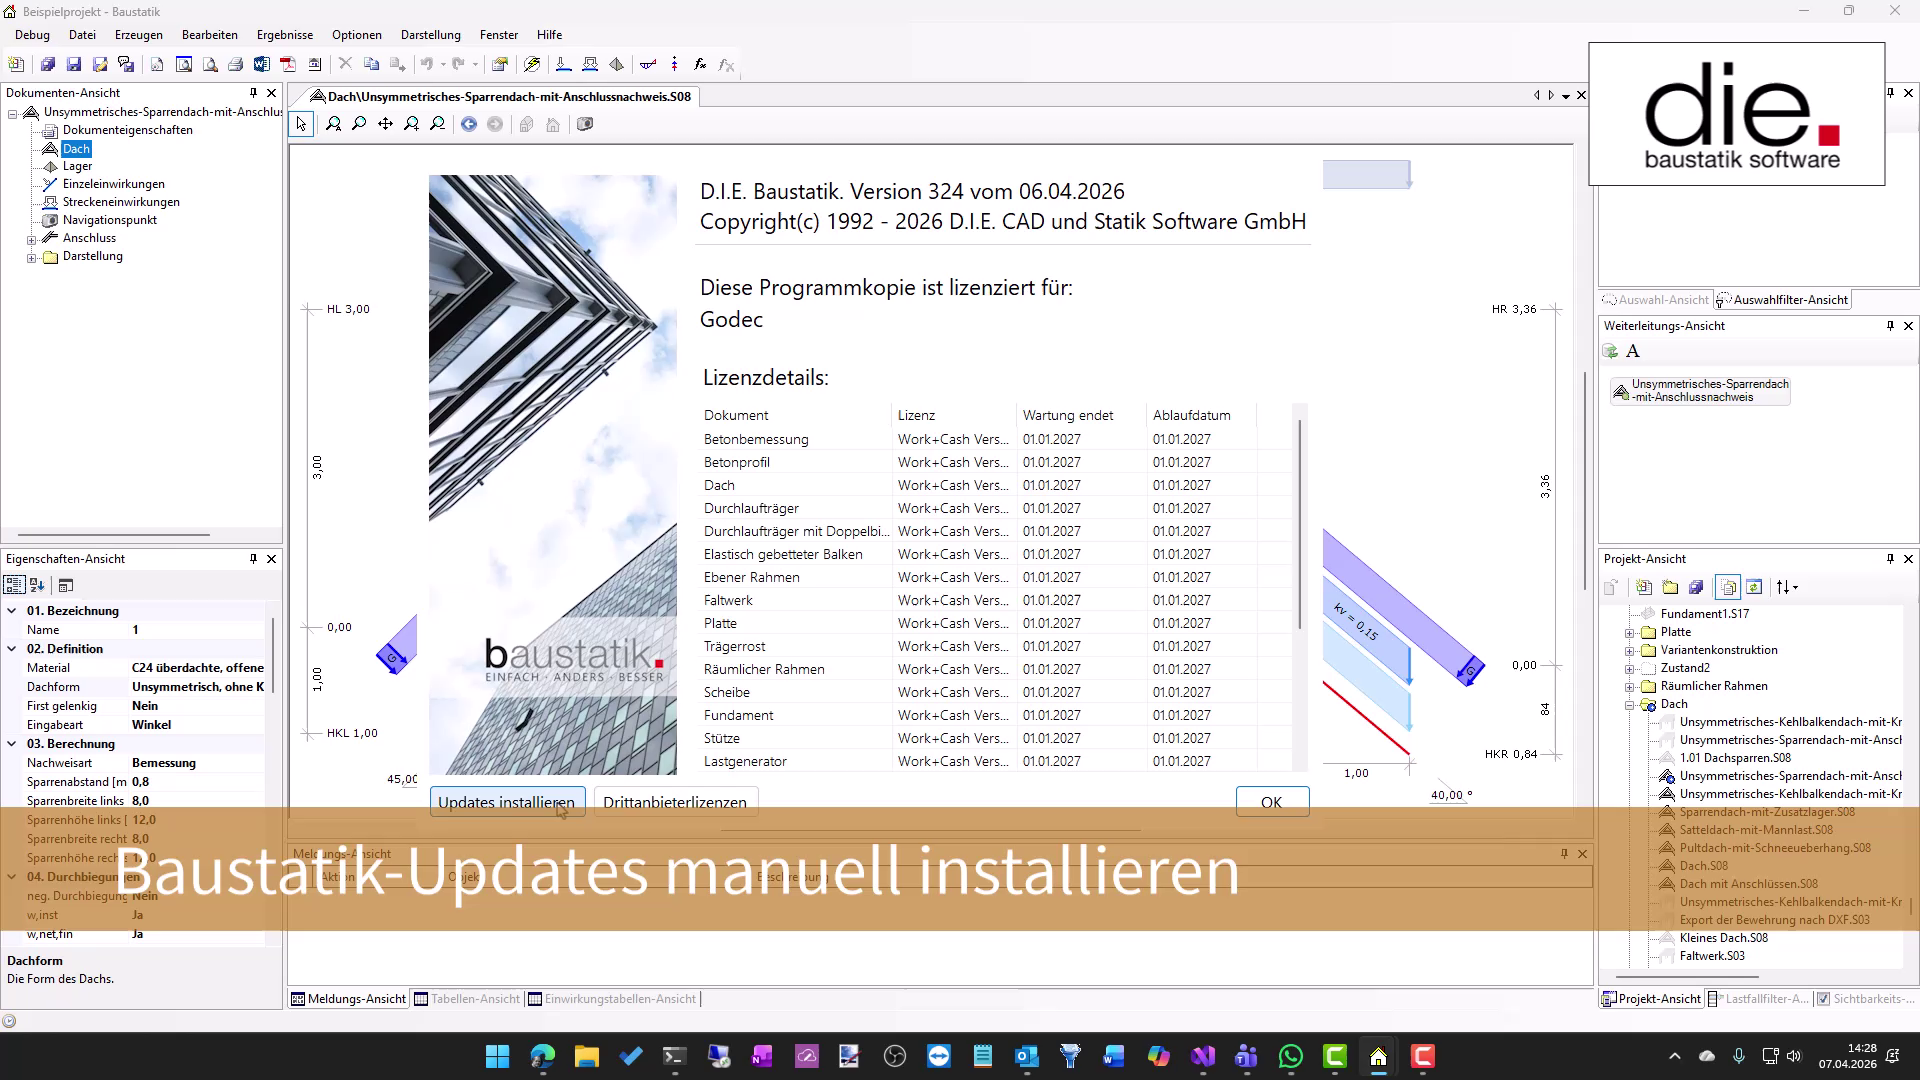
Task: Collapse the Dach folder in Projekt-Ansicht
Action: [x=1629, y=705]
